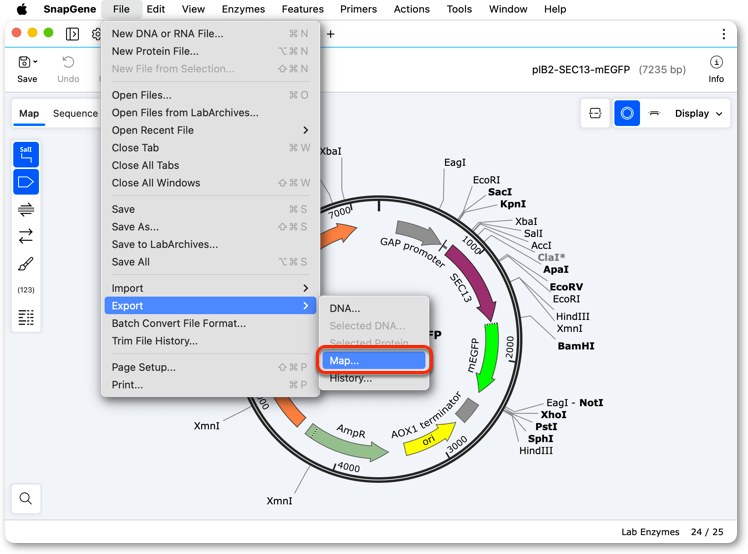Expand the Export submenu
The width and height of the screenshot is (748, 554).
[210, 306]
